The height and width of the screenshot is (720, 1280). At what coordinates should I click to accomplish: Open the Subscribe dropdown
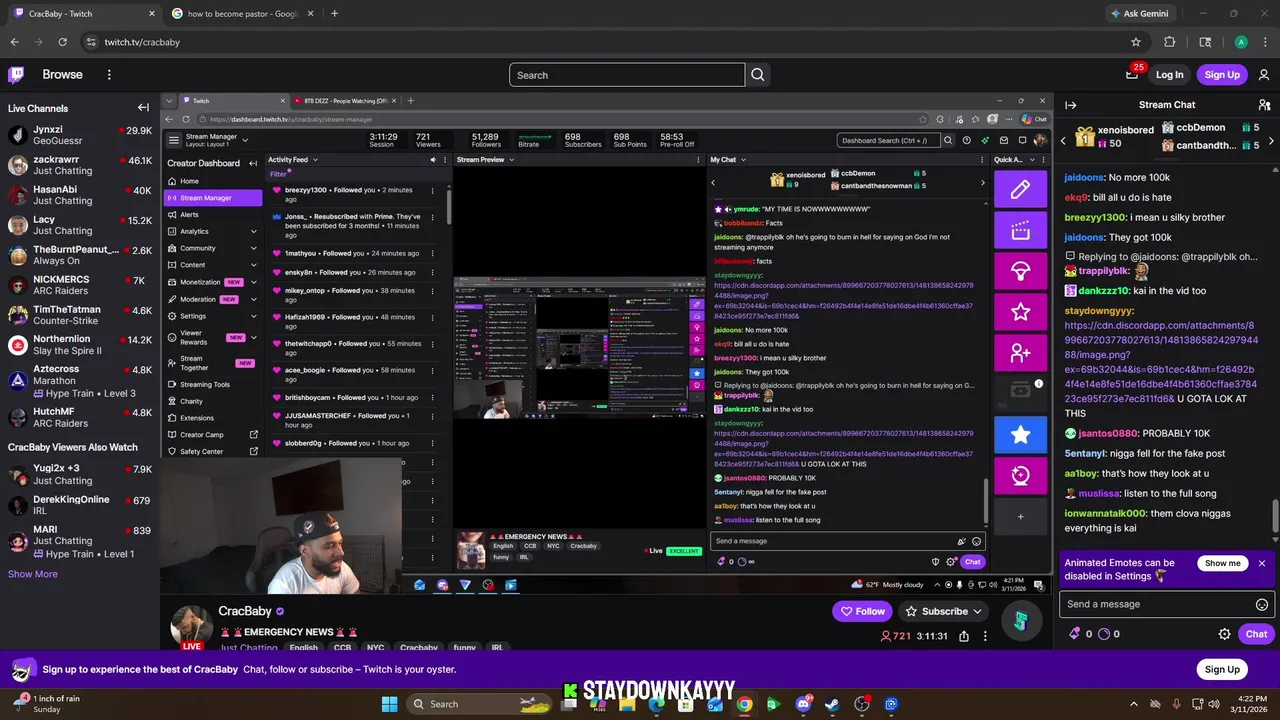point(944,611)
